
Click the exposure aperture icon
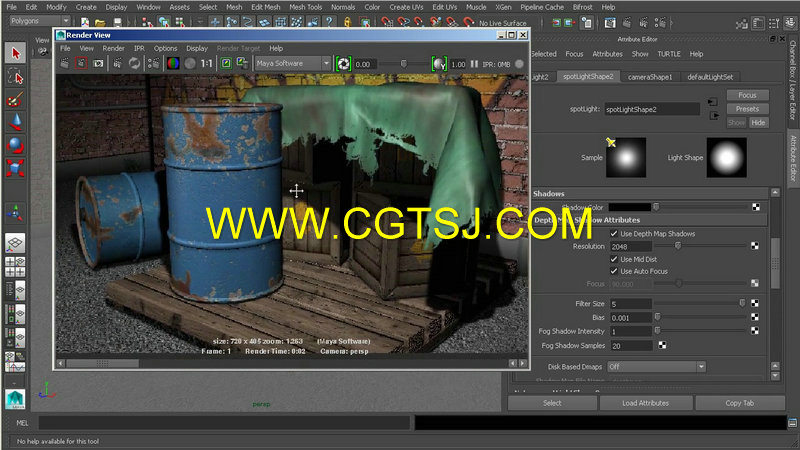click(343, 64)
